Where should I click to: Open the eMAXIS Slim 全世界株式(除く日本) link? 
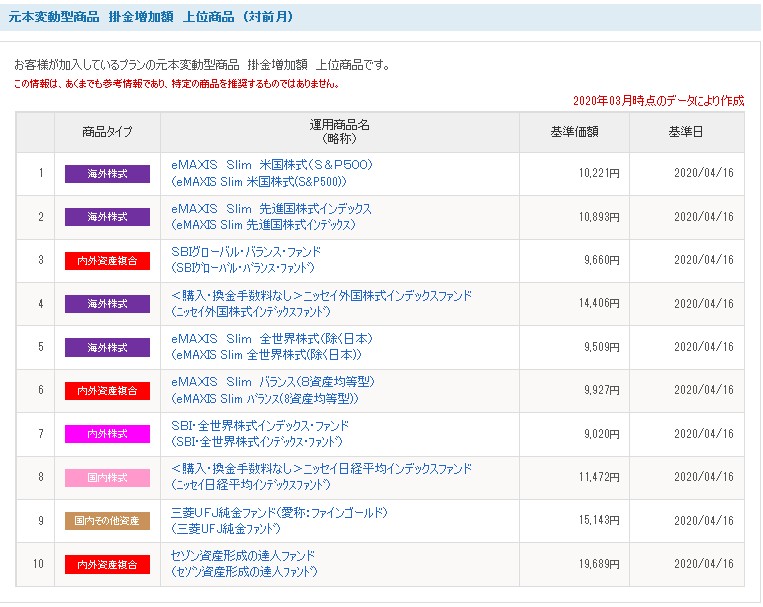click(272, 347)
